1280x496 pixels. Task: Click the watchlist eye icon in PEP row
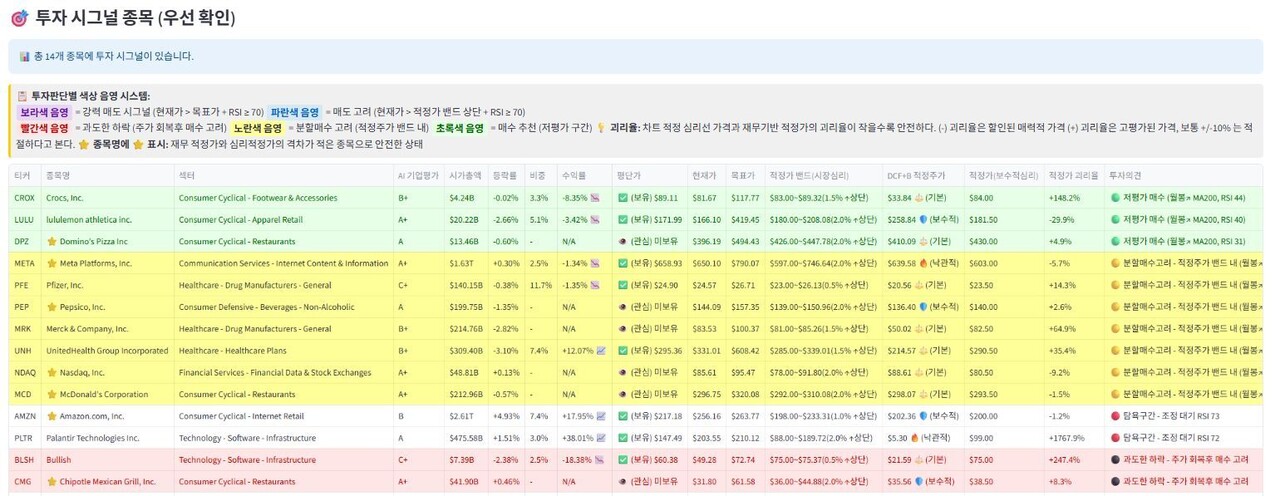tap(623, 307)
